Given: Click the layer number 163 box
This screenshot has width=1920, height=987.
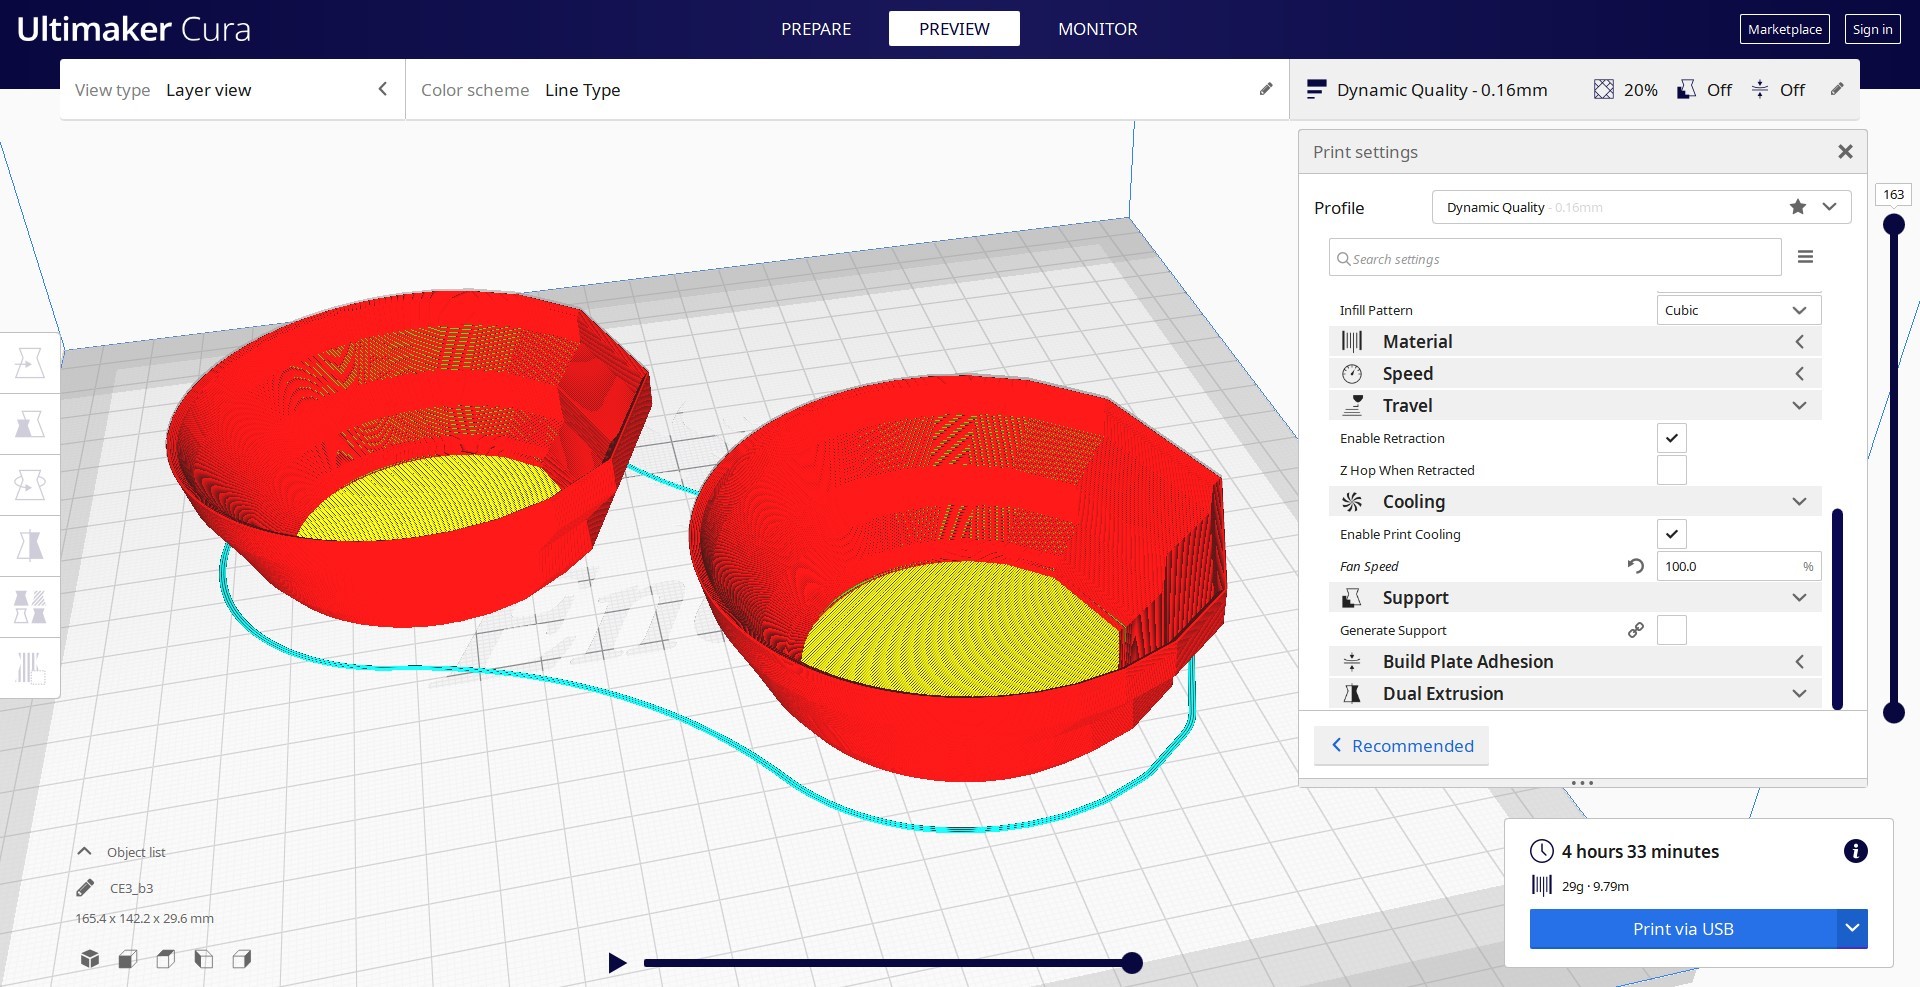Looking at the screenshot, I should click(x=1894, y=194).
